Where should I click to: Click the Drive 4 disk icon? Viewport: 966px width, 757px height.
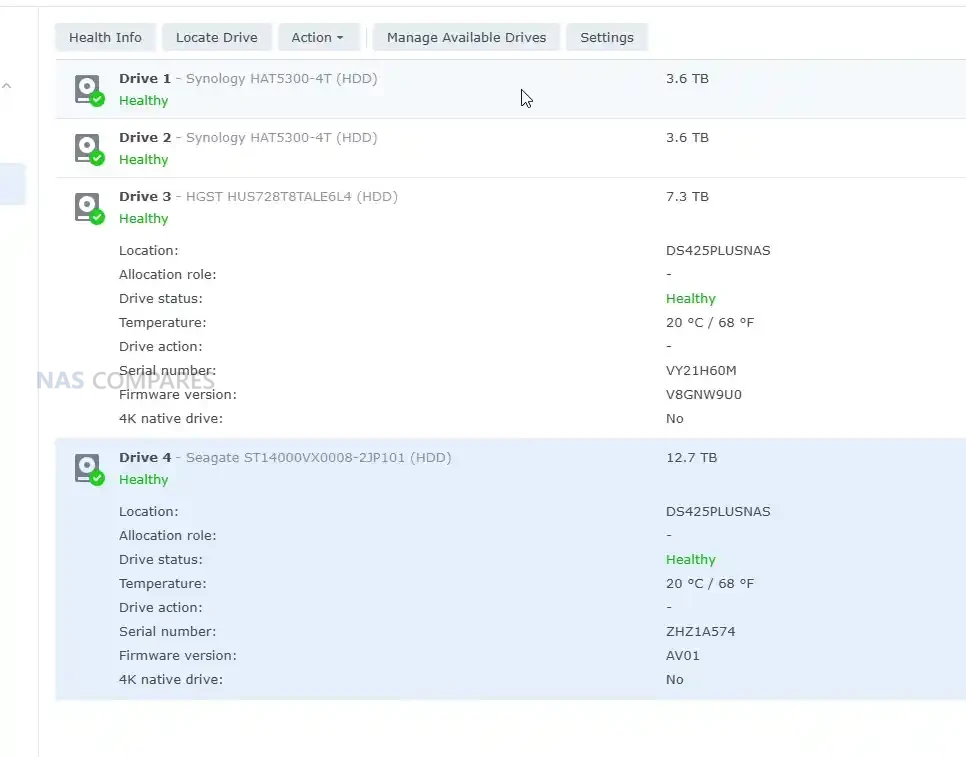tap(89, 468)
